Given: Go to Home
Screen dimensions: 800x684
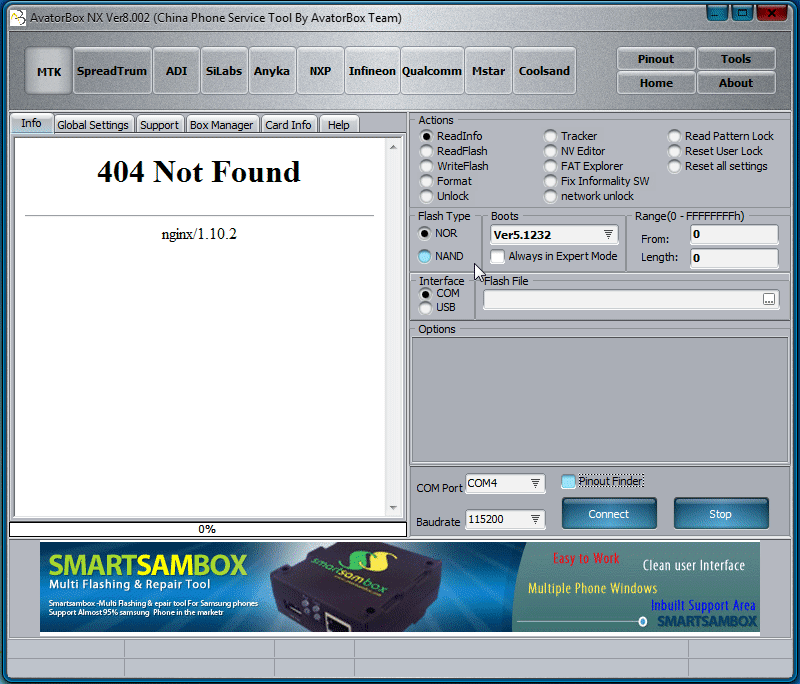Looking at the screenshot, I should coord(656,83).
